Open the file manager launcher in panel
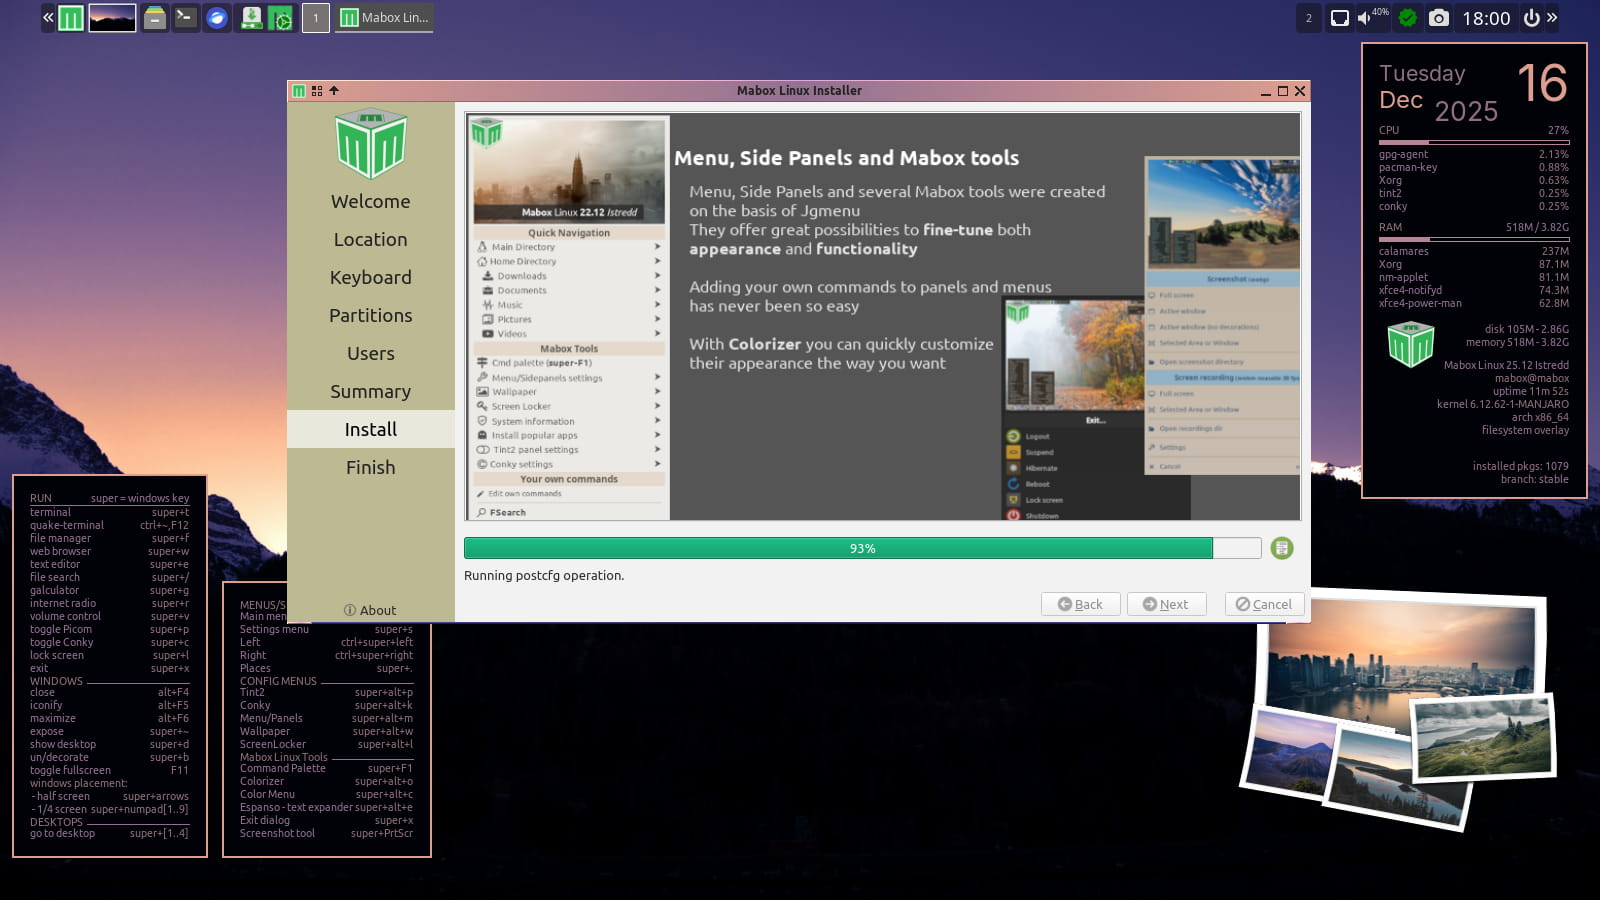The height and width of the screenshot is (900, 1600). pyautogui.click(x=154, y=18)
